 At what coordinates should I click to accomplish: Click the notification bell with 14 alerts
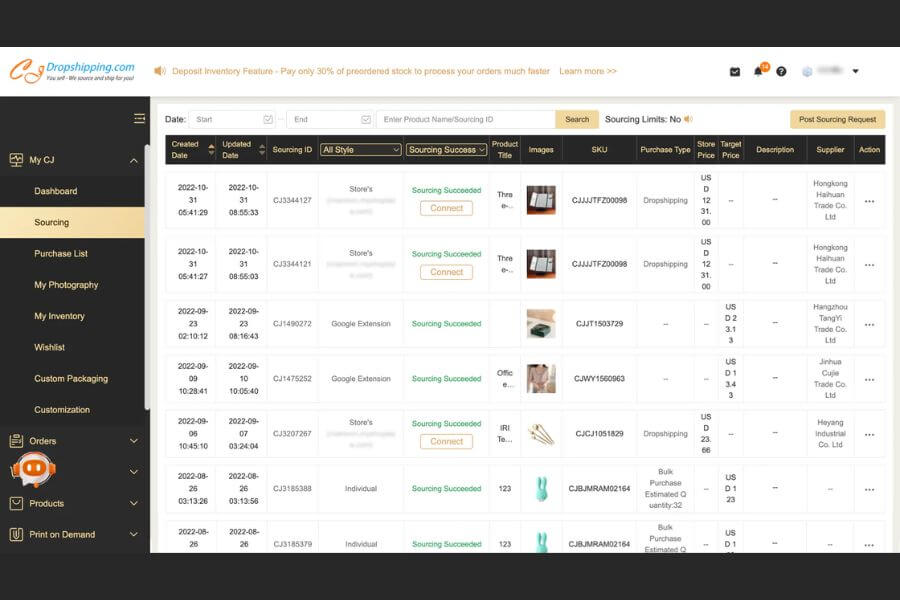click(761, 70)
